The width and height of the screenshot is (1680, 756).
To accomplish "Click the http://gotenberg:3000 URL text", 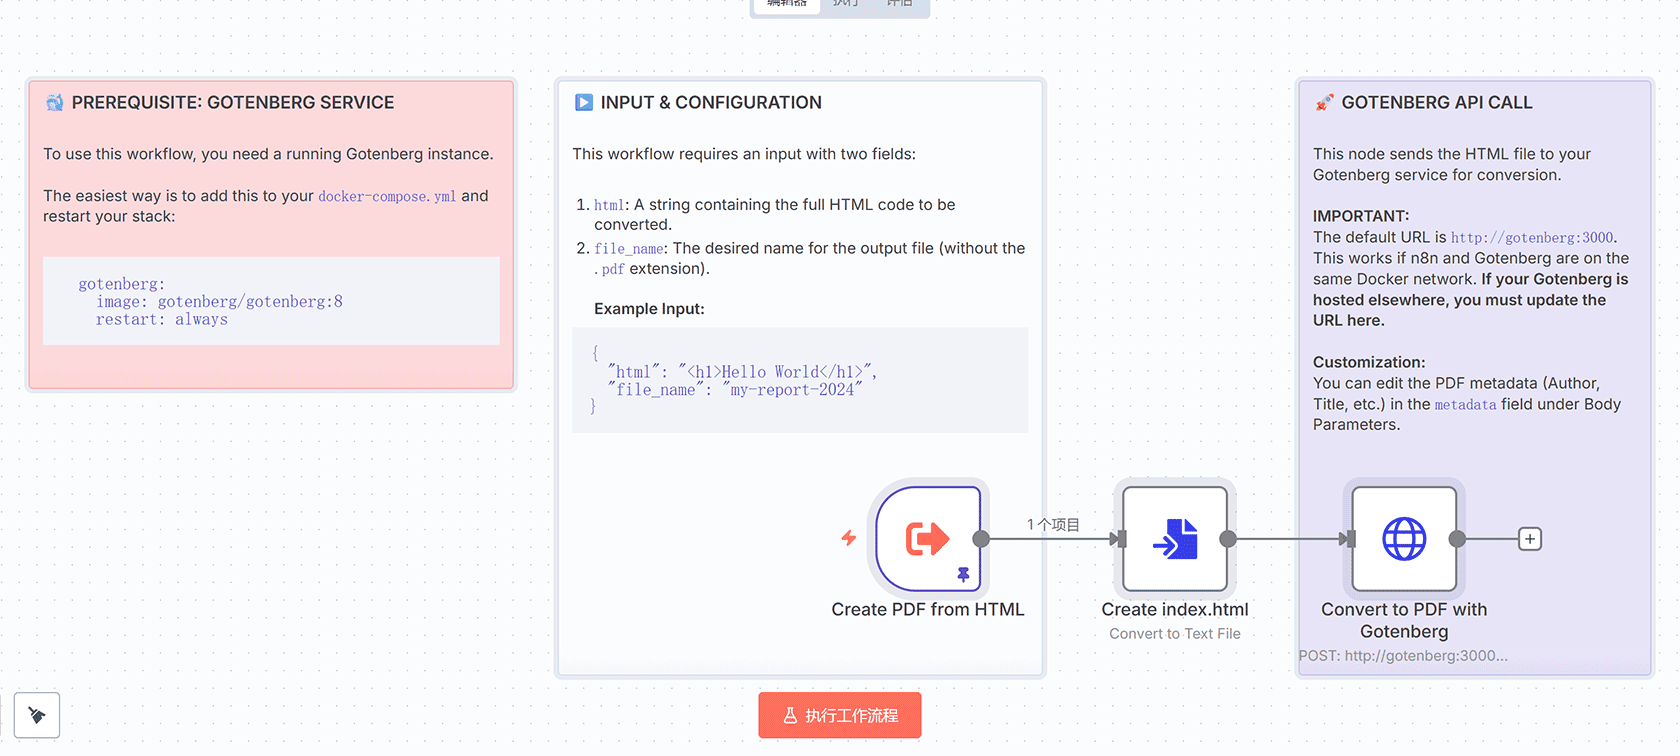I will tap(1531, 238).
